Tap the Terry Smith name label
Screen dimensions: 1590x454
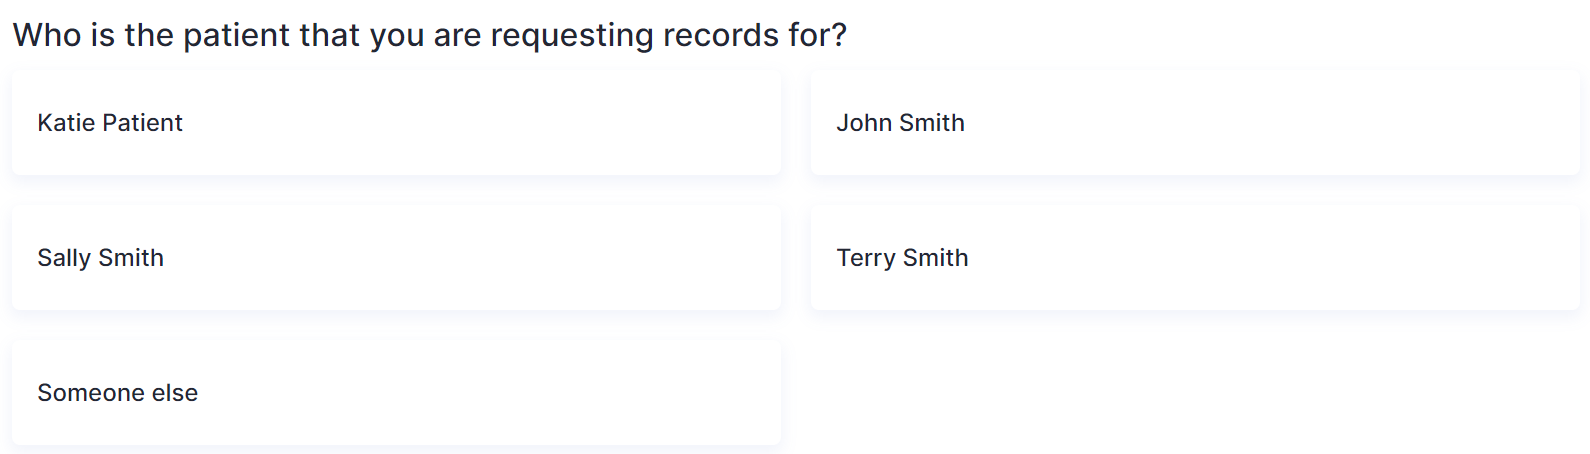point(902,258)
